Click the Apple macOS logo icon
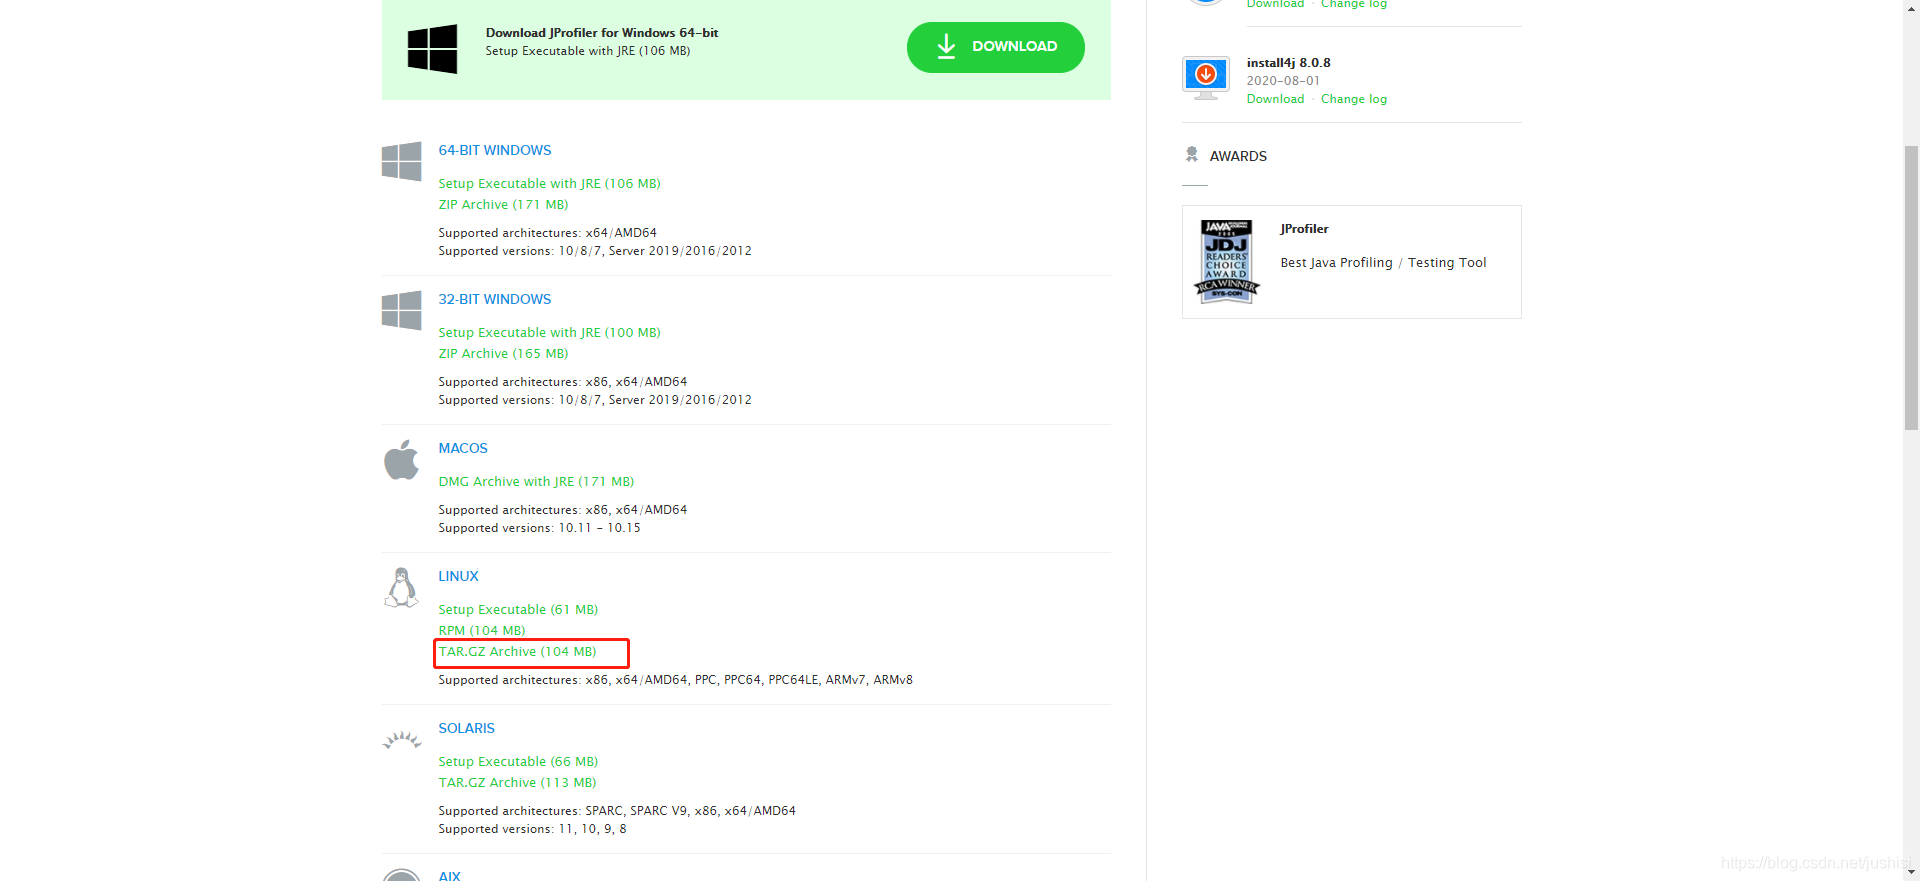This screenshot has height=881, width=1920. tap(401, 459)
